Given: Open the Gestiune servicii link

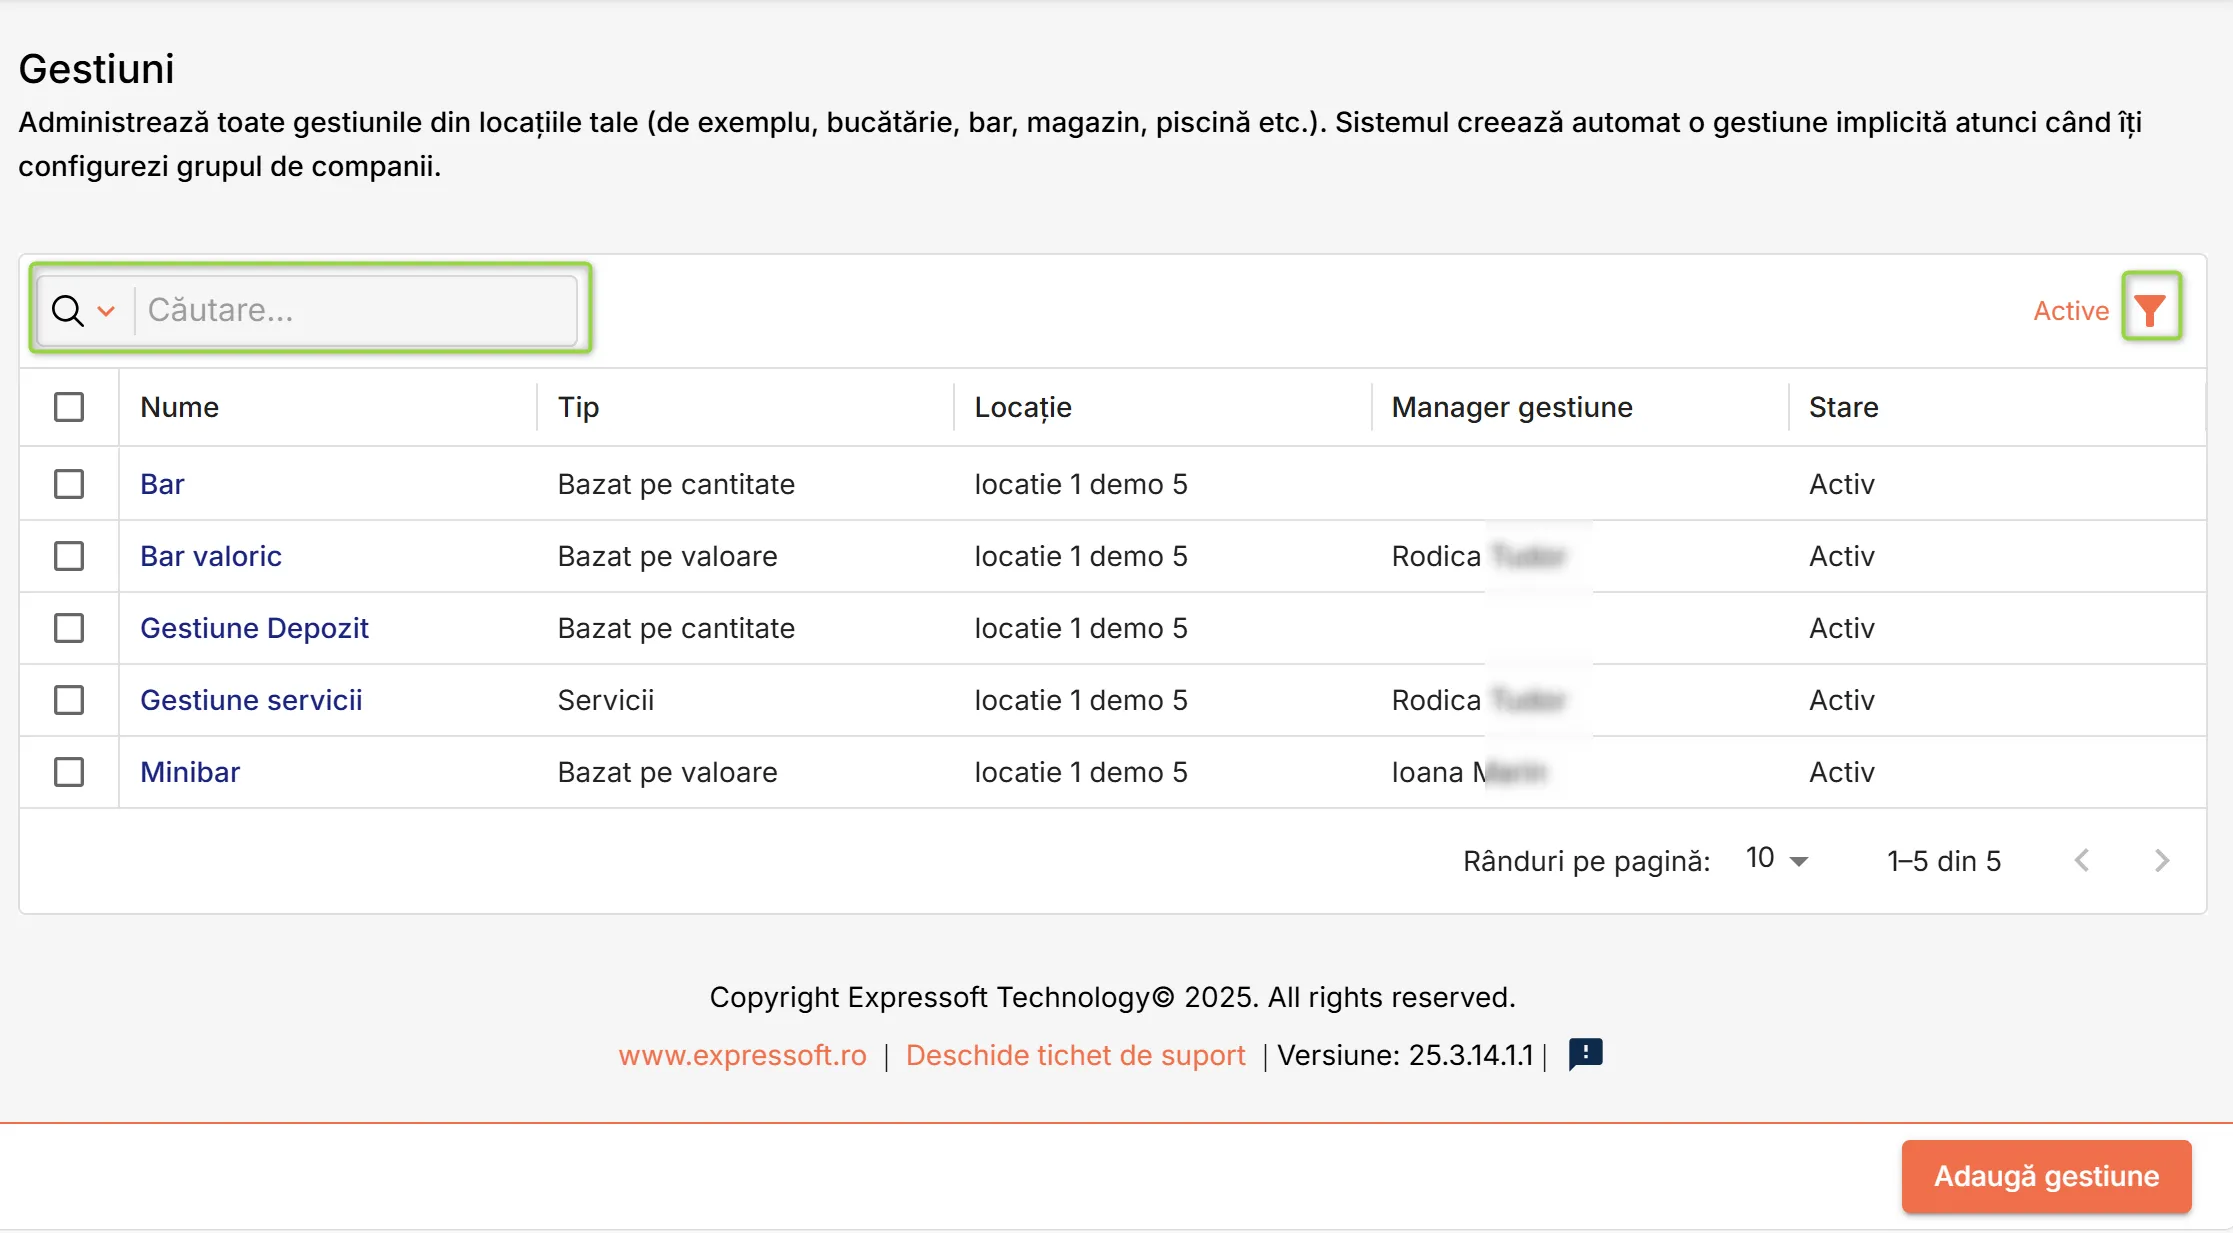Looking at the screenshot, I should click(251, 700).
